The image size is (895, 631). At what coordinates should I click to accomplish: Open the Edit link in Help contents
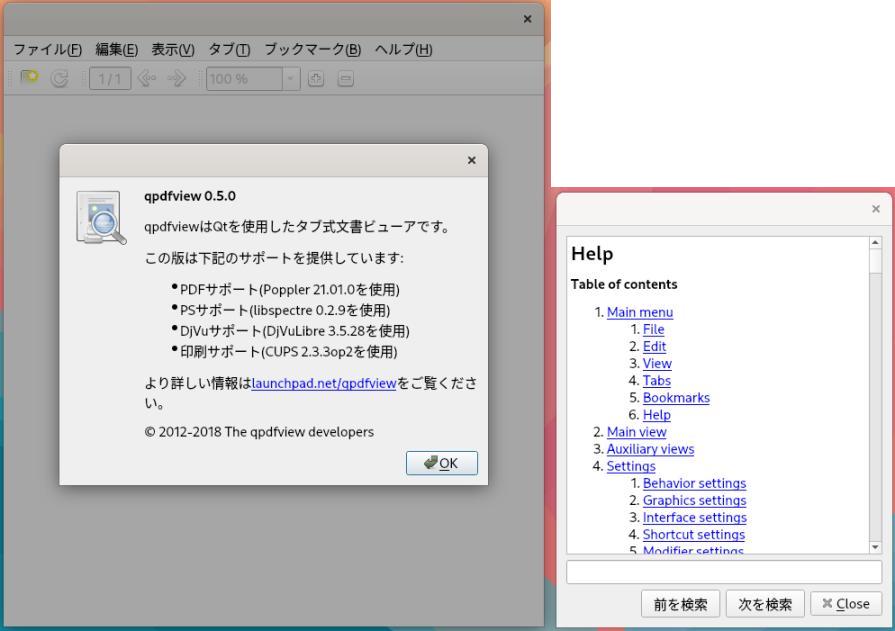pyautogui.click(x=654, y=347)
